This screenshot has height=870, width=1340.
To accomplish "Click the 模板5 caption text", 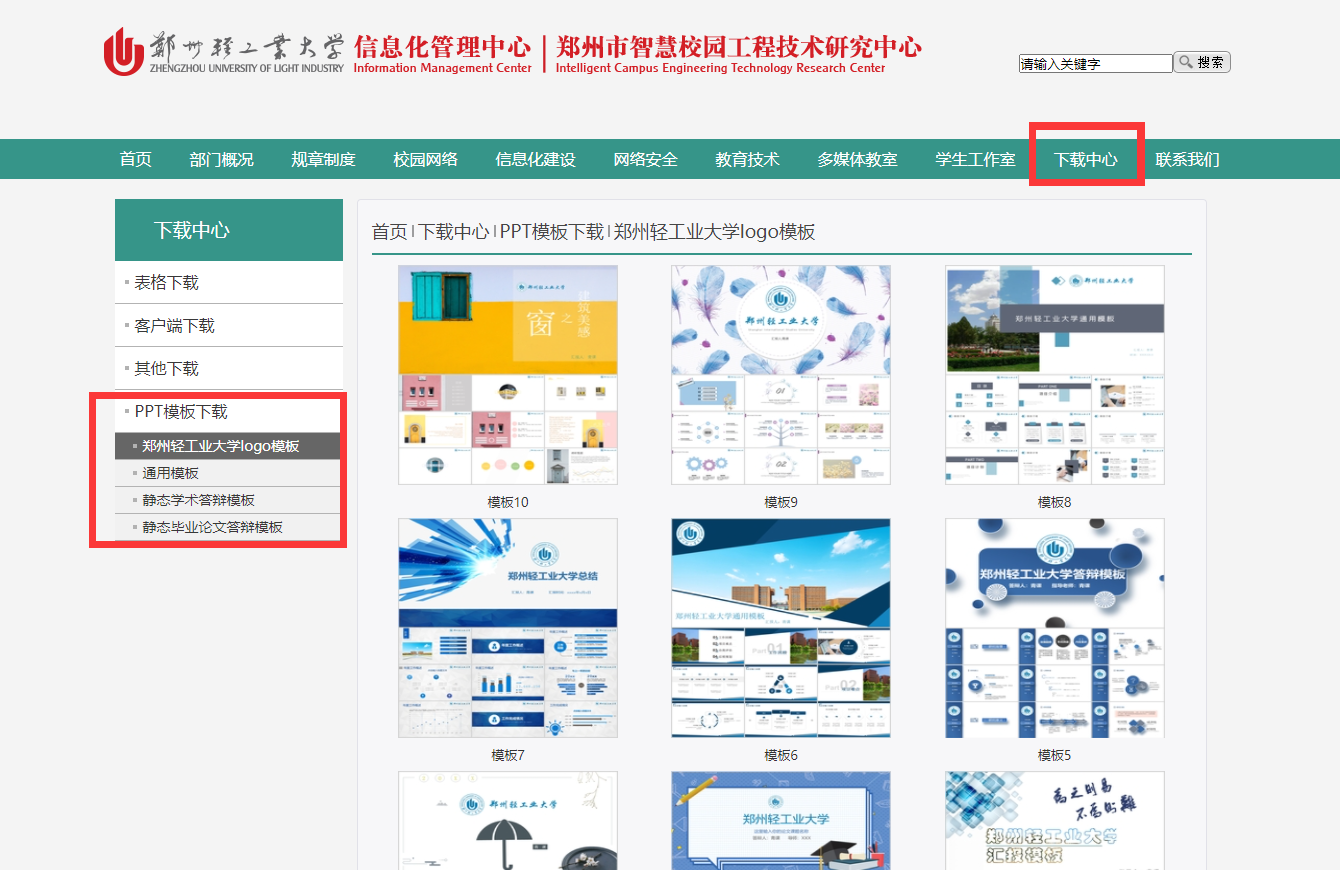I will tap(1055, 755).
